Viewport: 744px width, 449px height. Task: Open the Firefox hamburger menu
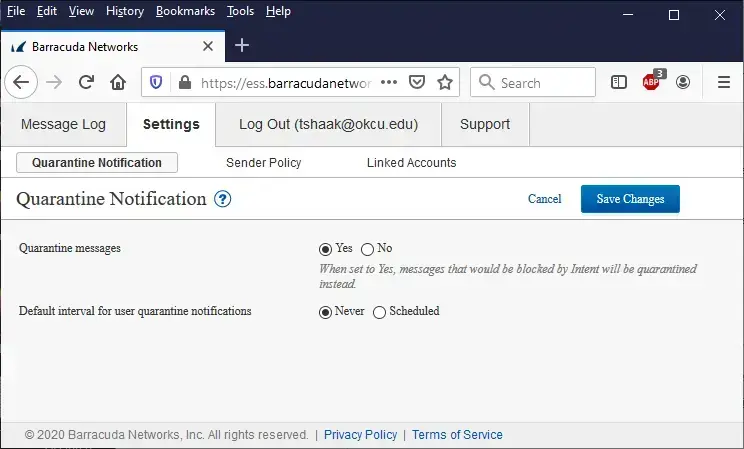(723, 82)
